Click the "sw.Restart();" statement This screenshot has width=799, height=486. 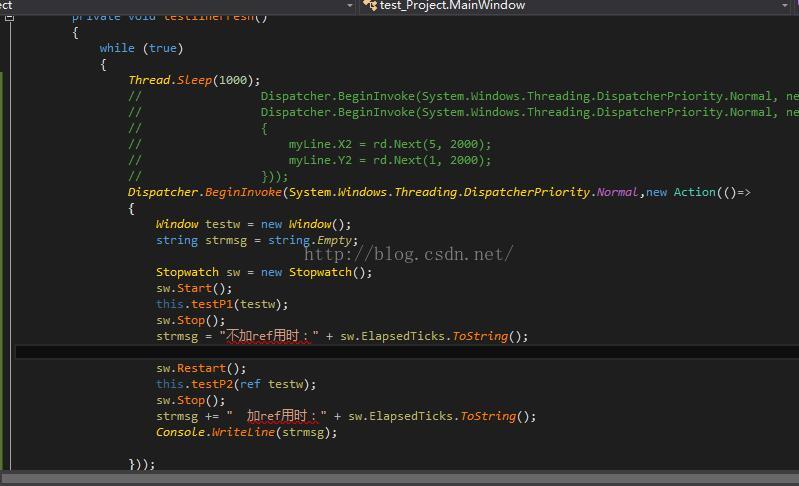click(x=201, y=368)
